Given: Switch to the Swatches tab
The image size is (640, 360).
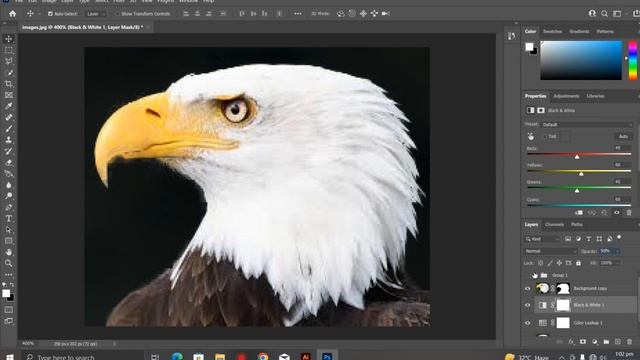Looking at the screenshot, I should click(x=553, y=31).
